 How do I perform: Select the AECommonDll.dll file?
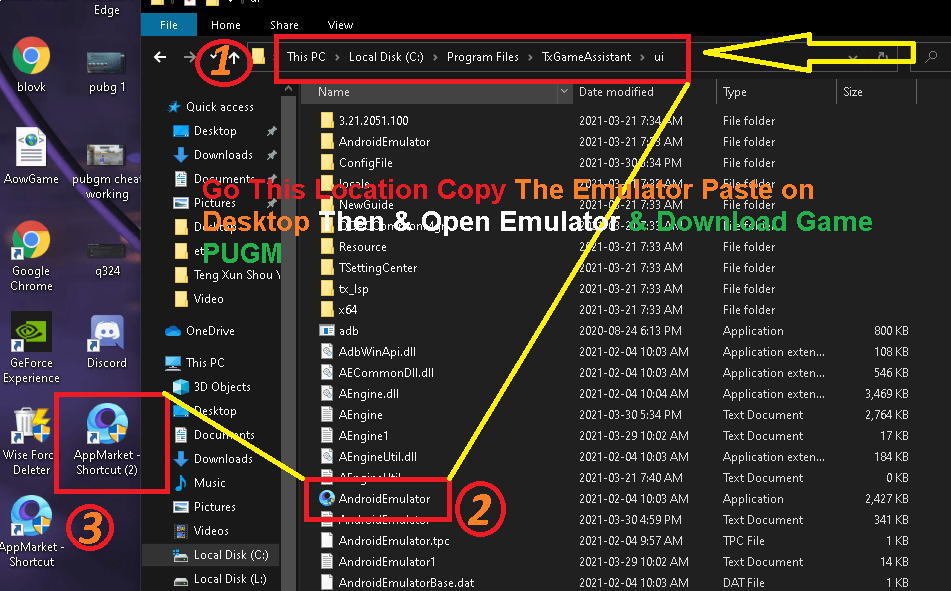386,373
